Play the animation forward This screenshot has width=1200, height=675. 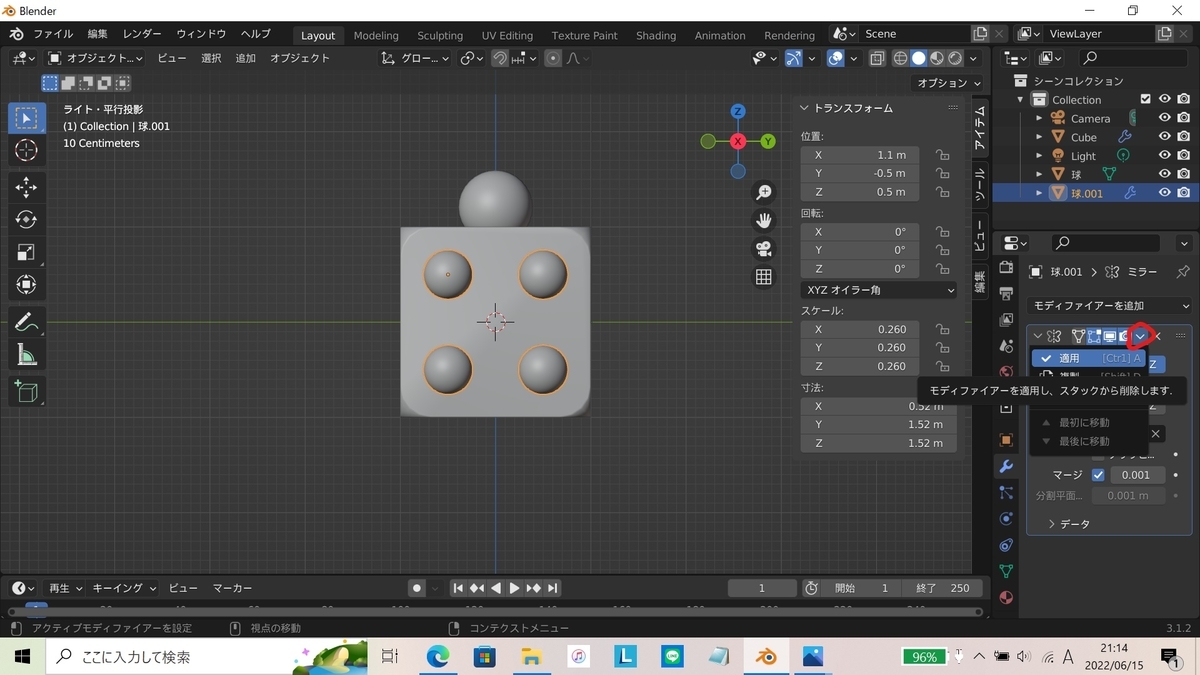coord(514,588)
